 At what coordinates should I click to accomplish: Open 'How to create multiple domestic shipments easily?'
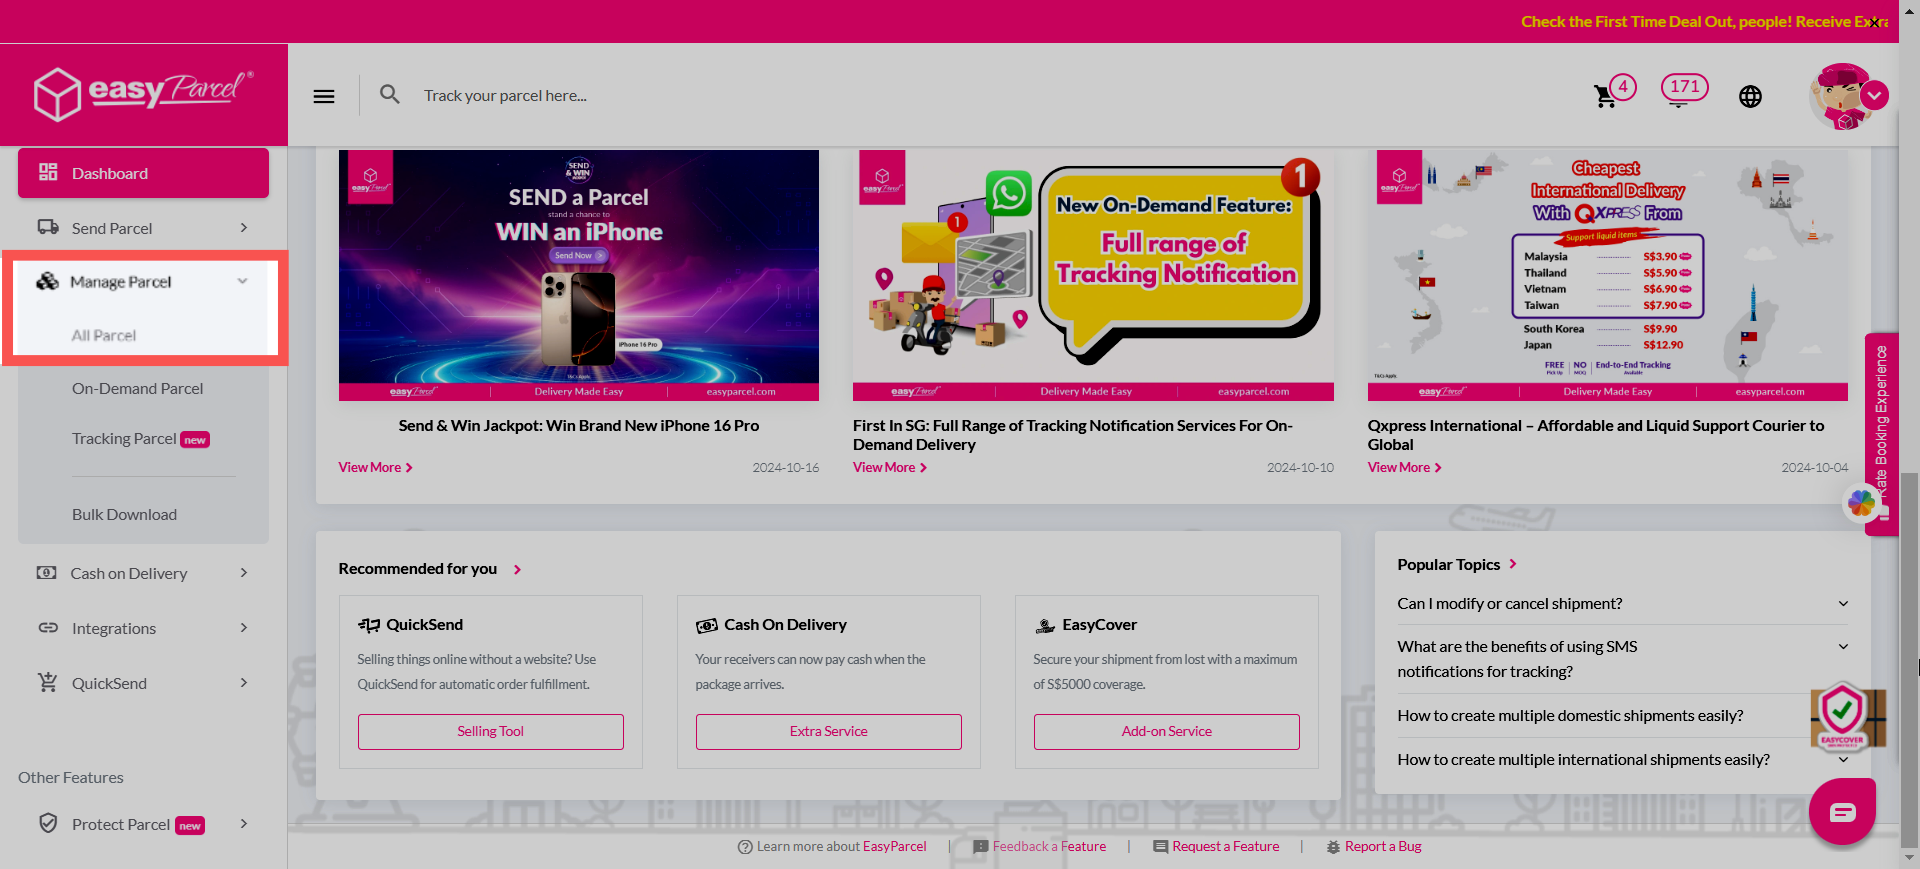pos(1570,715)
